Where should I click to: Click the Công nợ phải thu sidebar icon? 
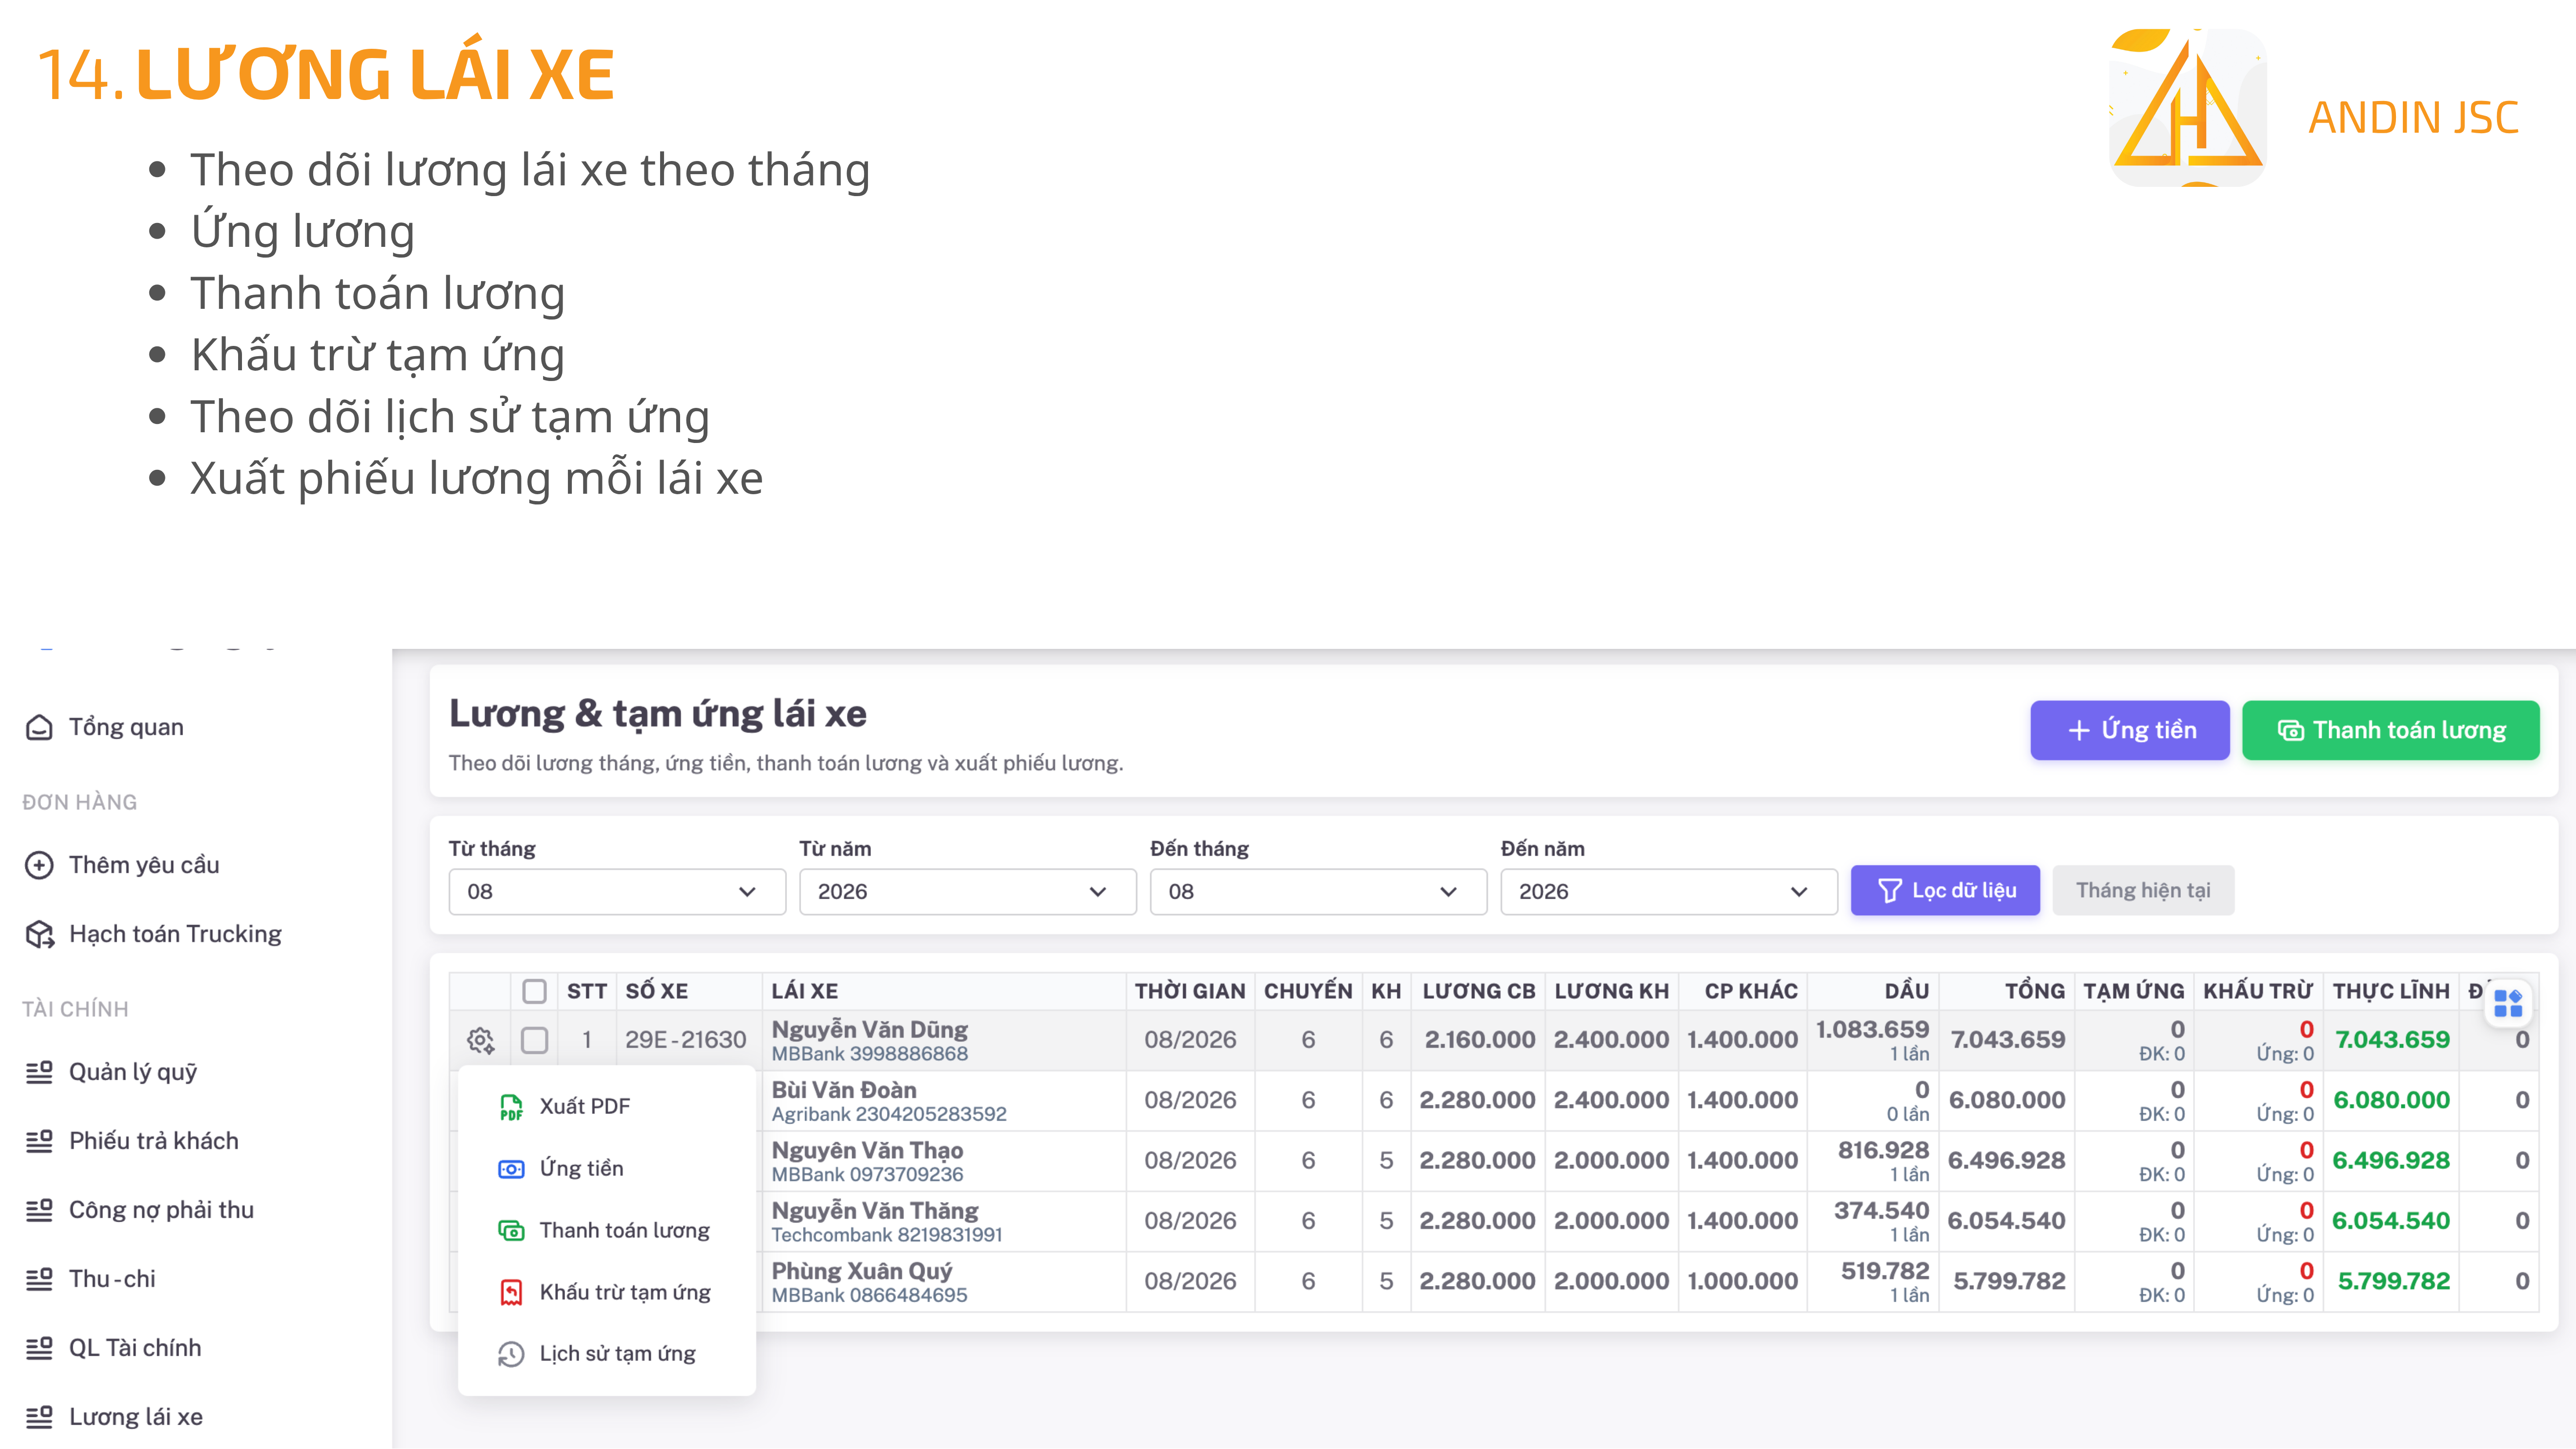39,1210
